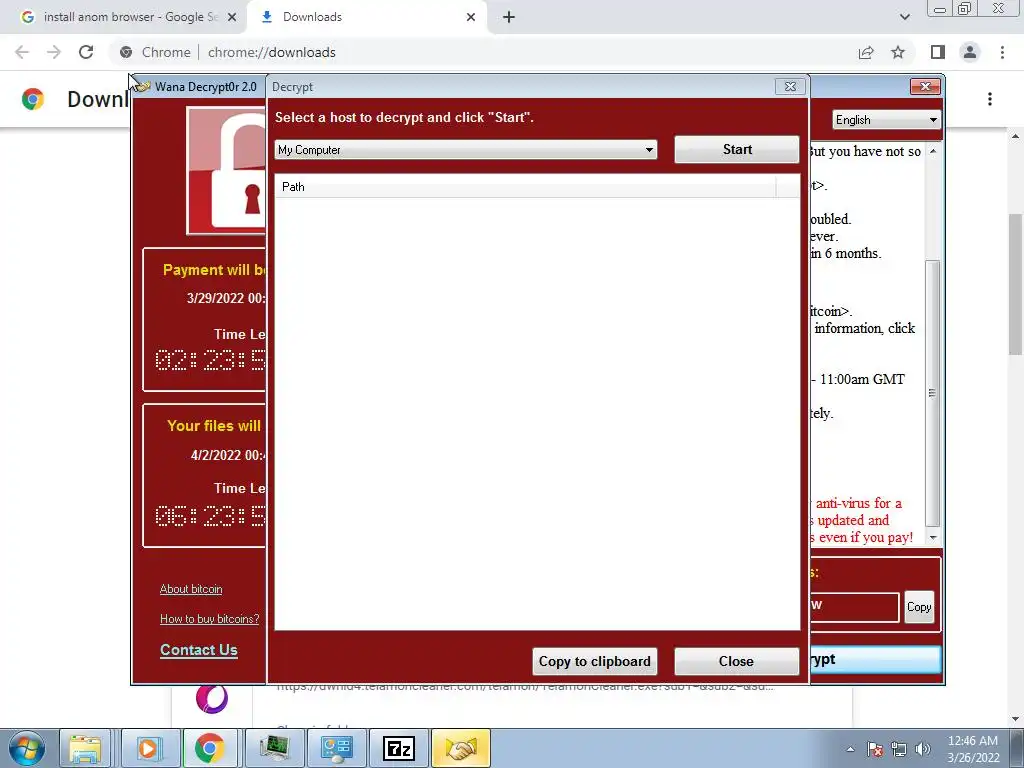
Task: Open the Windows Start menu
Action: pyautogui.click(x=26, y=748)
